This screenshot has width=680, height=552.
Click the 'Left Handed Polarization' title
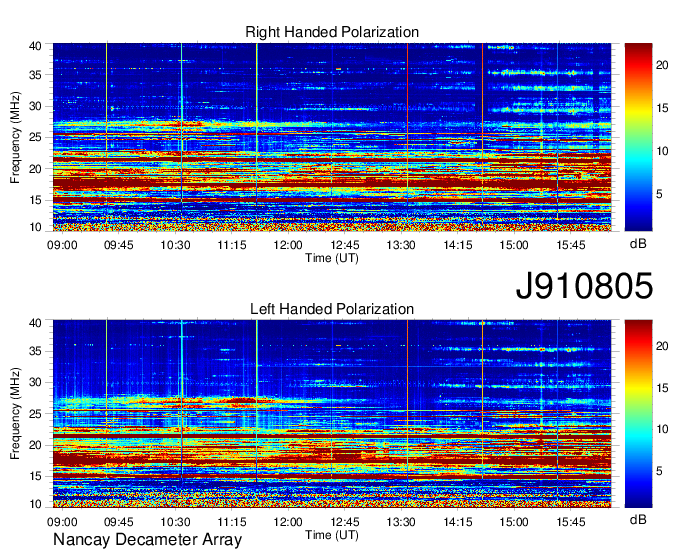click(x=332, y=309)
